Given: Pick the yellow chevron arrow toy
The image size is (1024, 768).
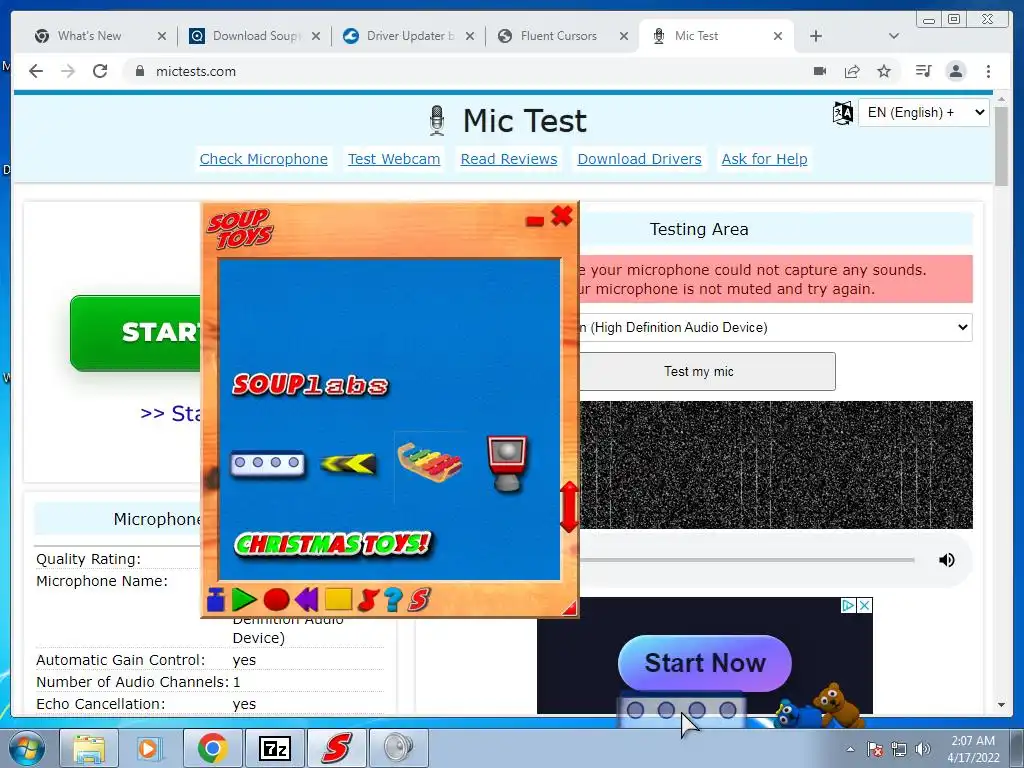Looking at the screenshot, I should pos(349,464).
